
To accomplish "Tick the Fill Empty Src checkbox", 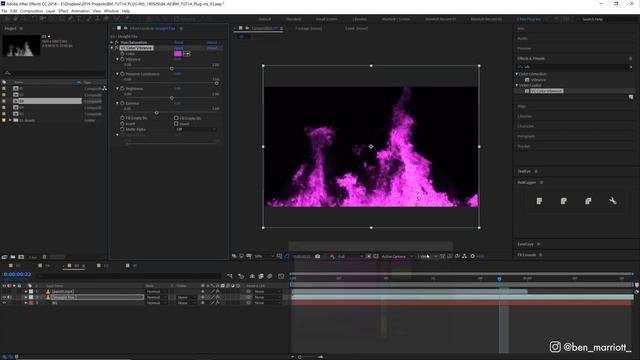I will (x=176, y=118).
